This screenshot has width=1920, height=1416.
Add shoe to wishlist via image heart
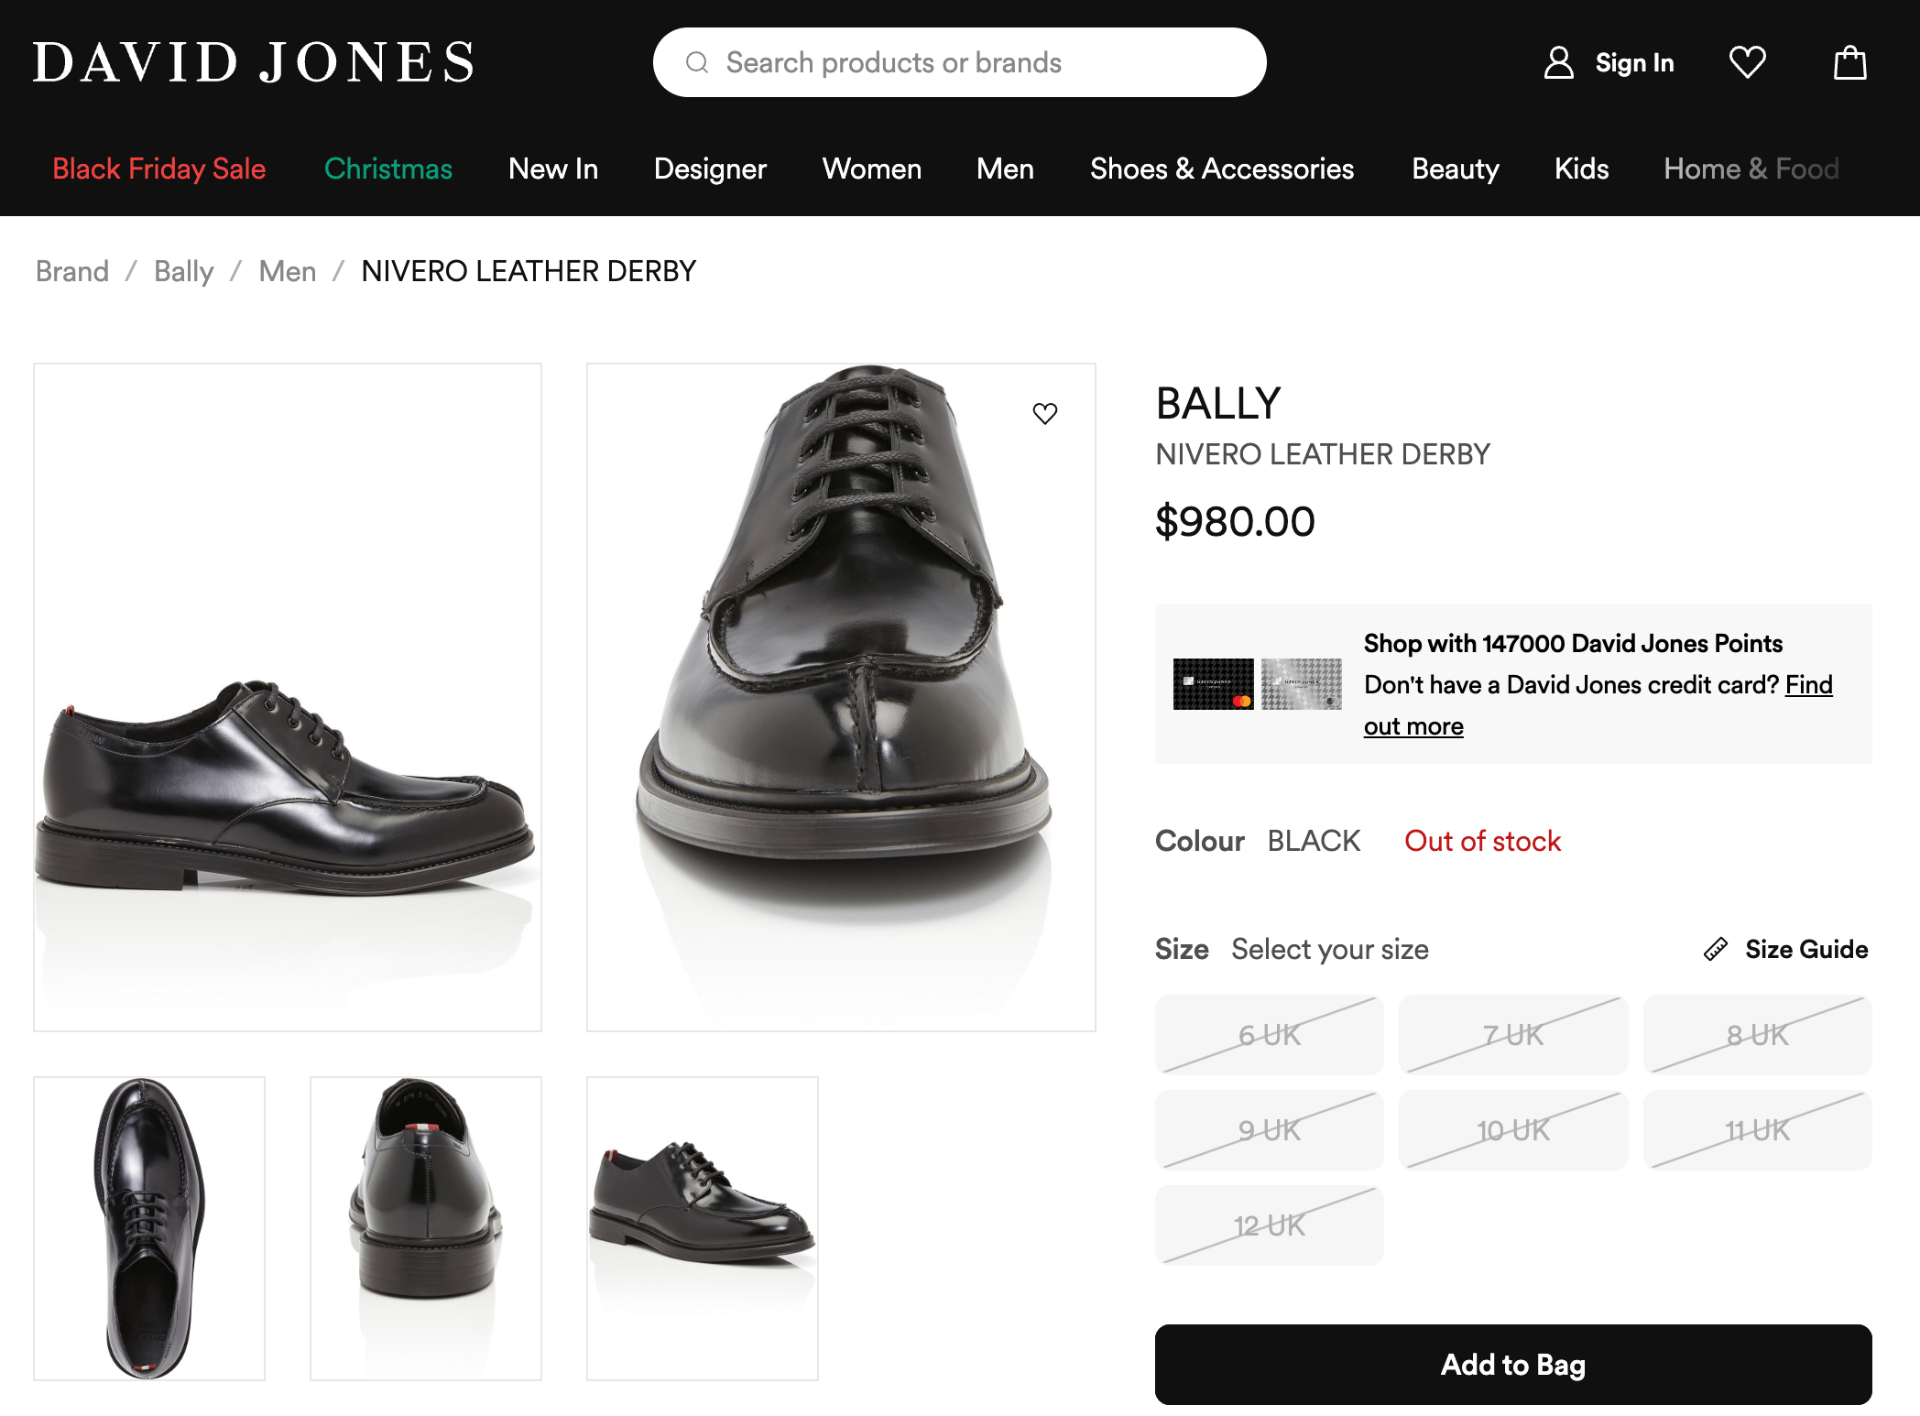1044,413
